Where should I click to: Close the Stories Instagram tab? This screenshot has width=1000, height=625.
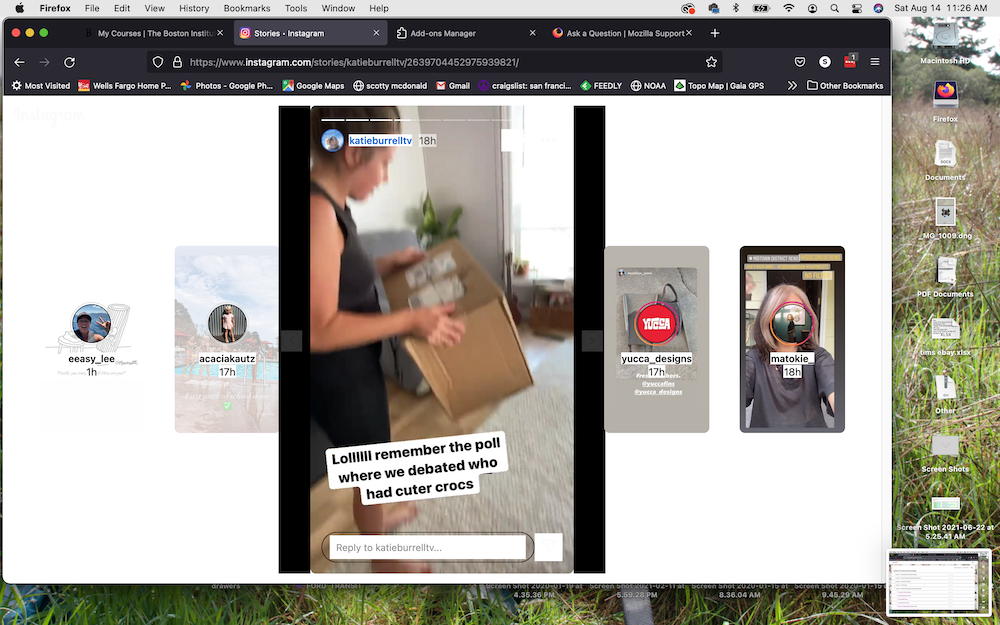click(x=376, y=33)
